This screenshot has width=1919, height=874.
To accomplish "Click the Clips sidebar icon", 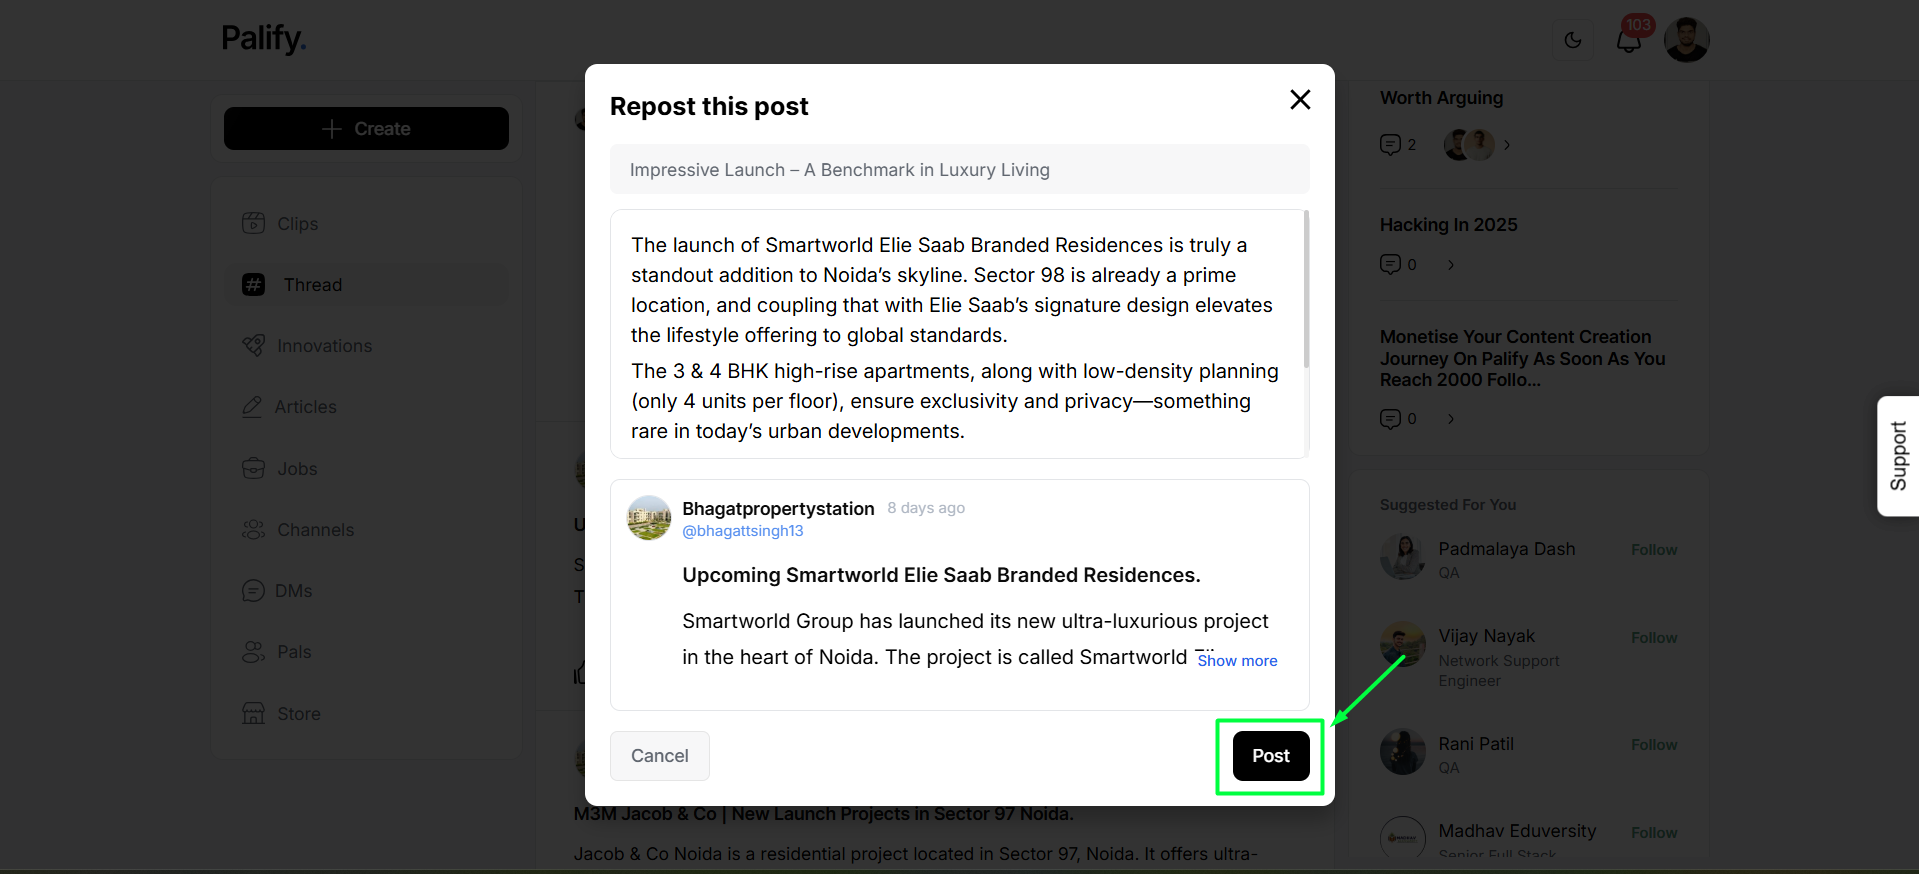I will coord(254,223).
